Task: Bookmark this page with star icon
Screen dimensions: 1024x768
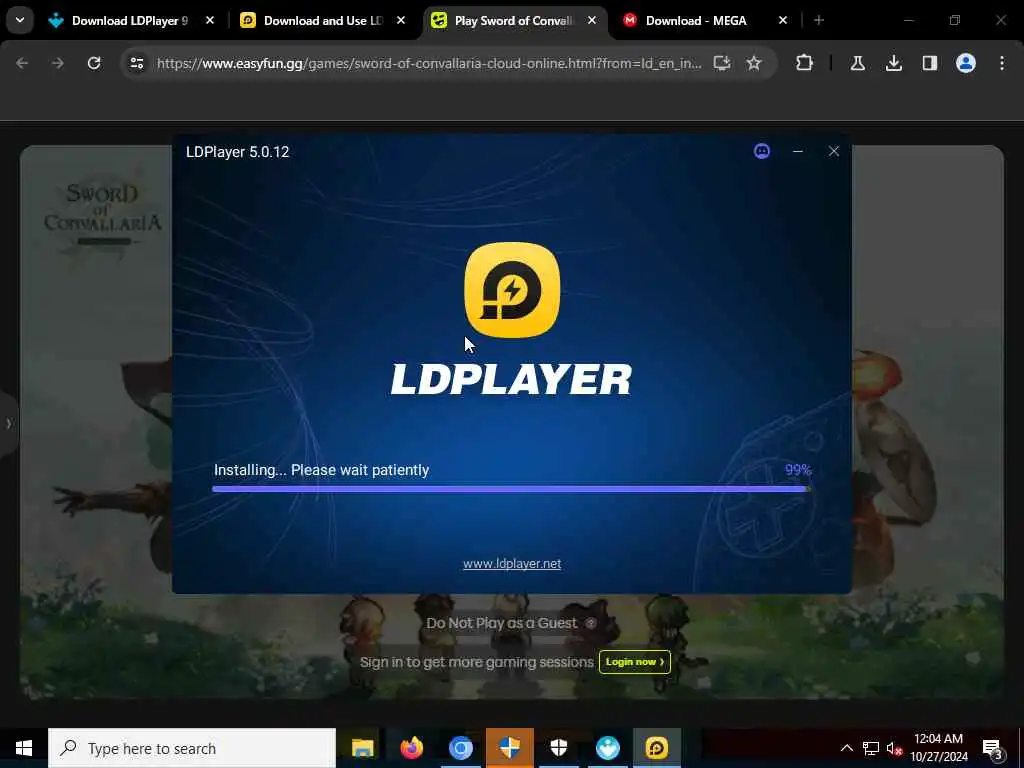Action: pyautogui.click(x=754, y=63)
